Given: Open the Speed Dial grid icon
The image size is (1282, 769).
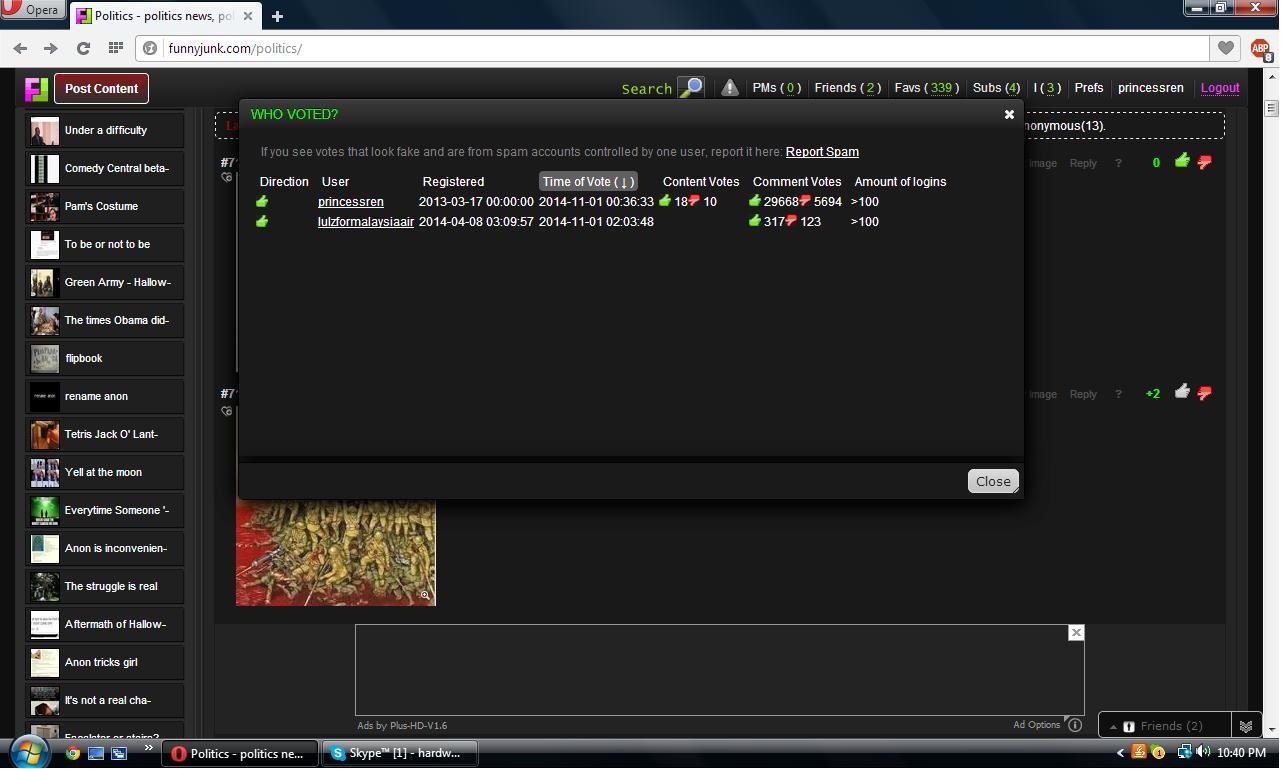Looking at the screenshot, I should (x=116, y=48).
